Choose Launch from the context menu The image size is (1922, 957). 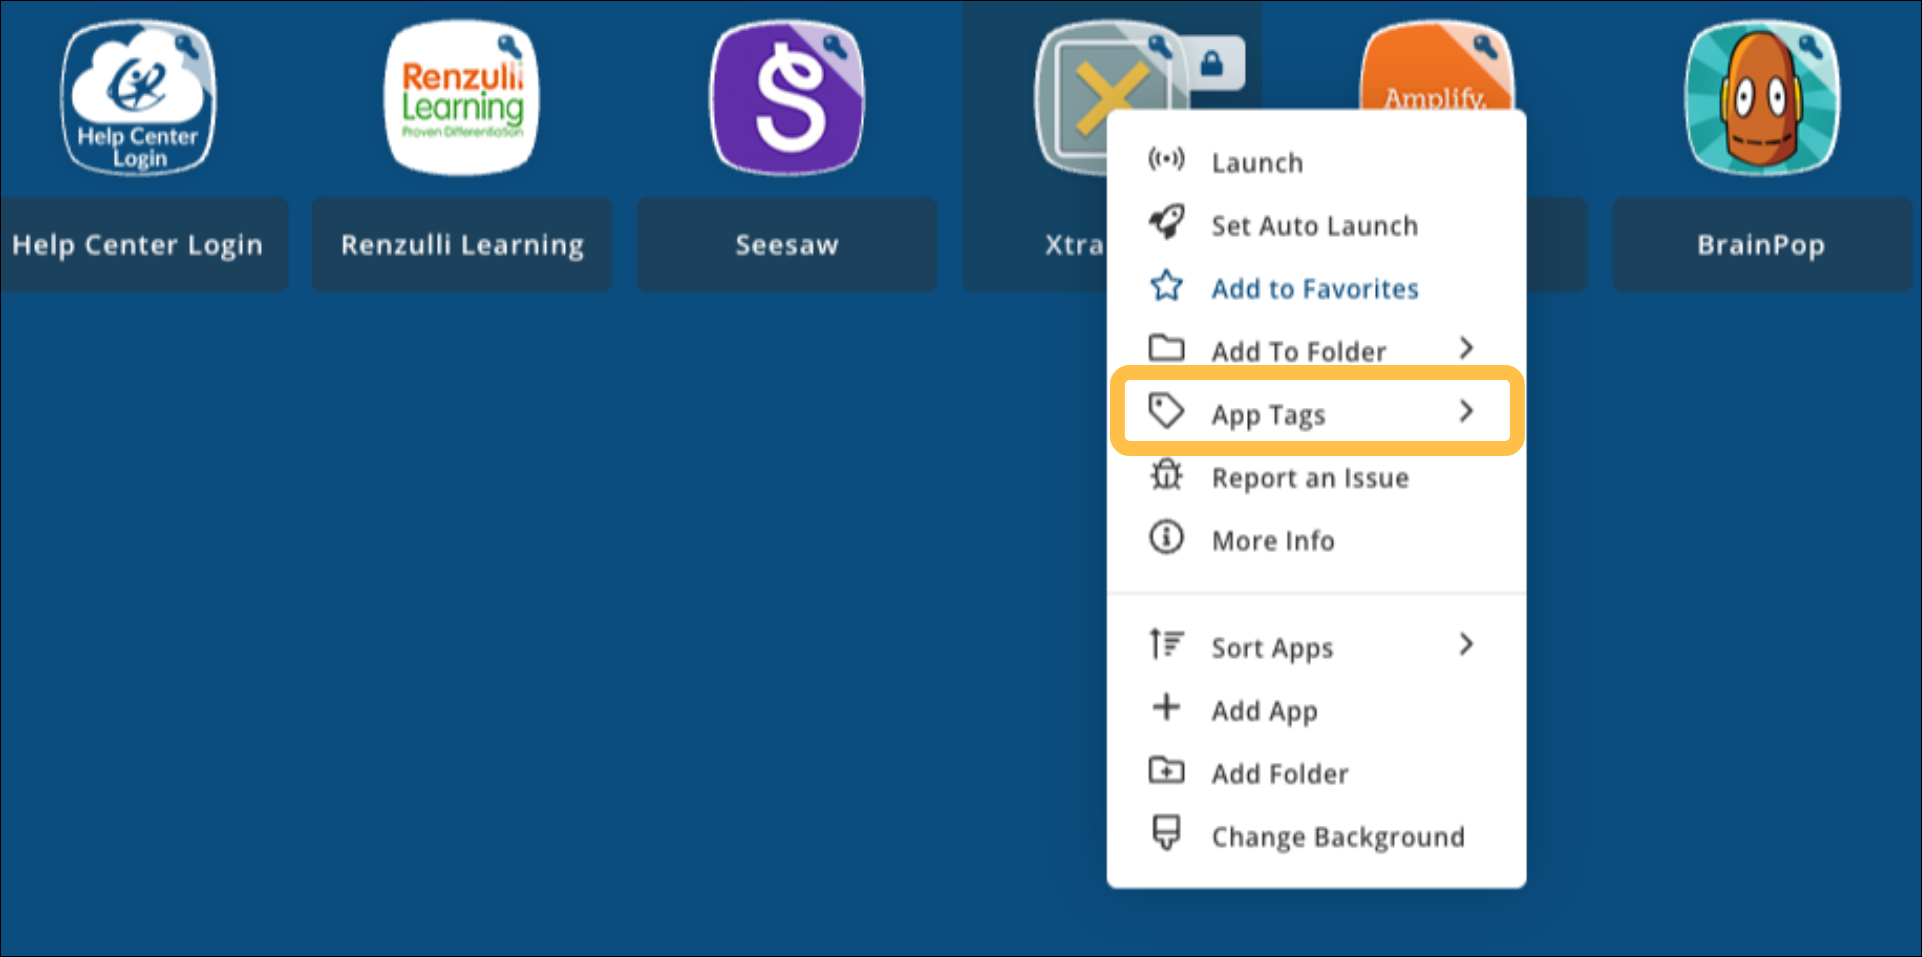coord(1317,162)
